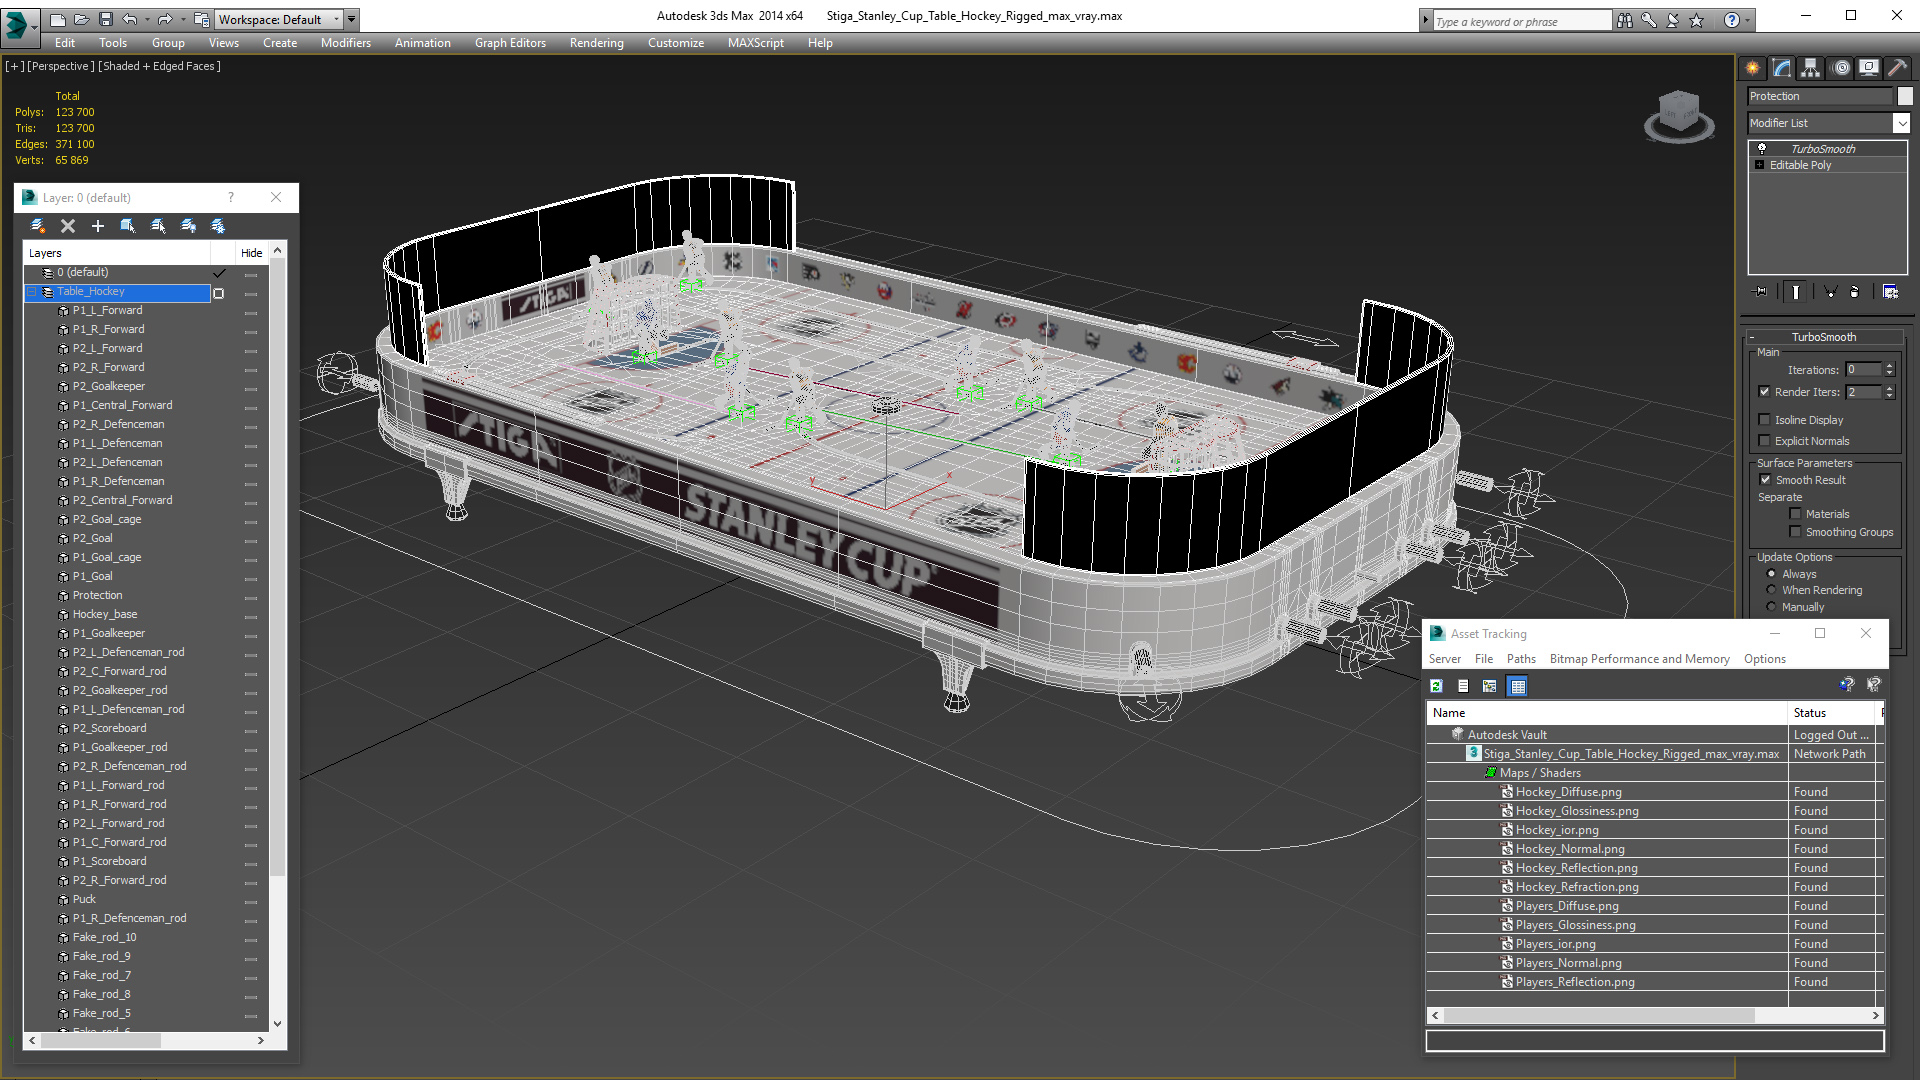
Task: Select When Rendering update radio button
Action: (1771, 590)
